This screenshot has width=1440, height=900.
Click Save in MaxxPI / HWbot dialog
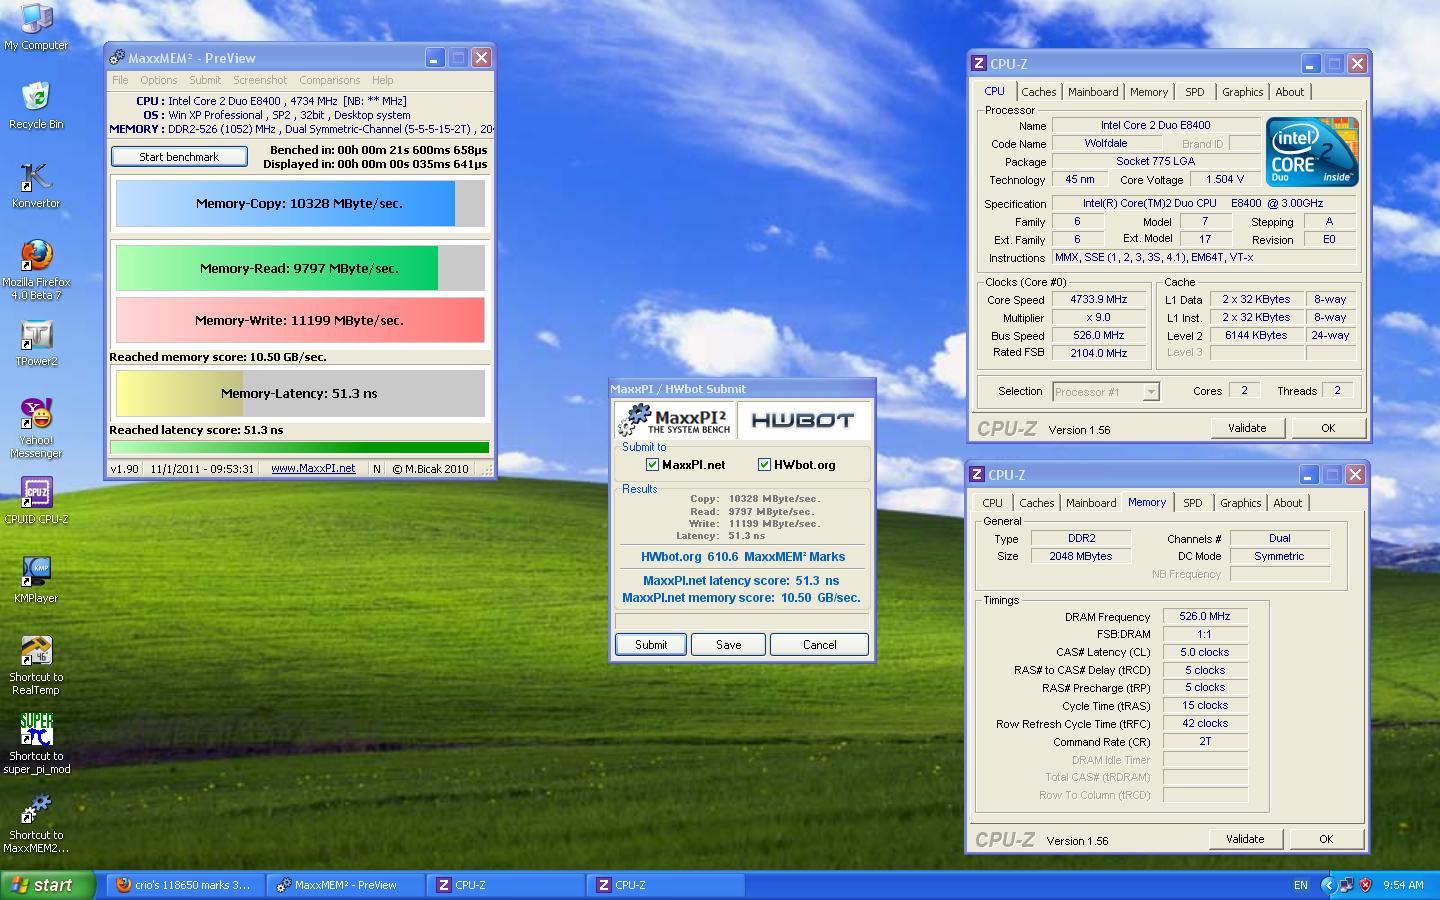coord(729,645)
